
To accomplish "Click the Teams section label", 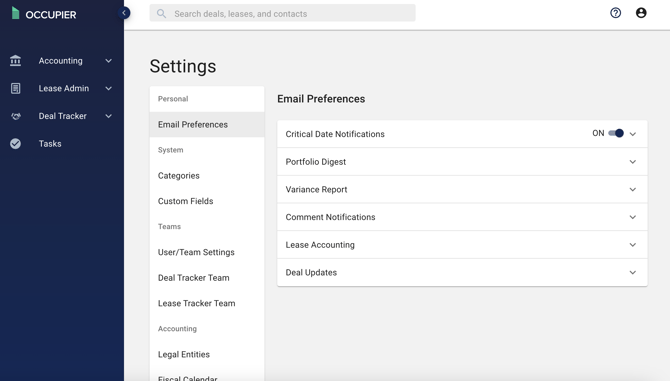I will pos(169,226).
